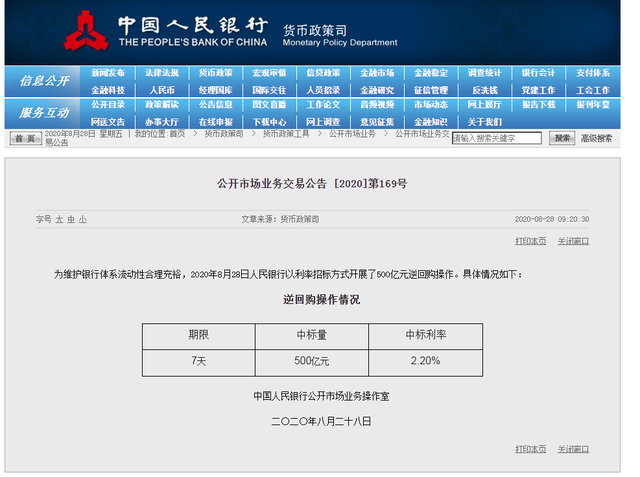This screenshot has width=640, height=477.
Task: Open the 经理国库 section
Action: (216, 90)
